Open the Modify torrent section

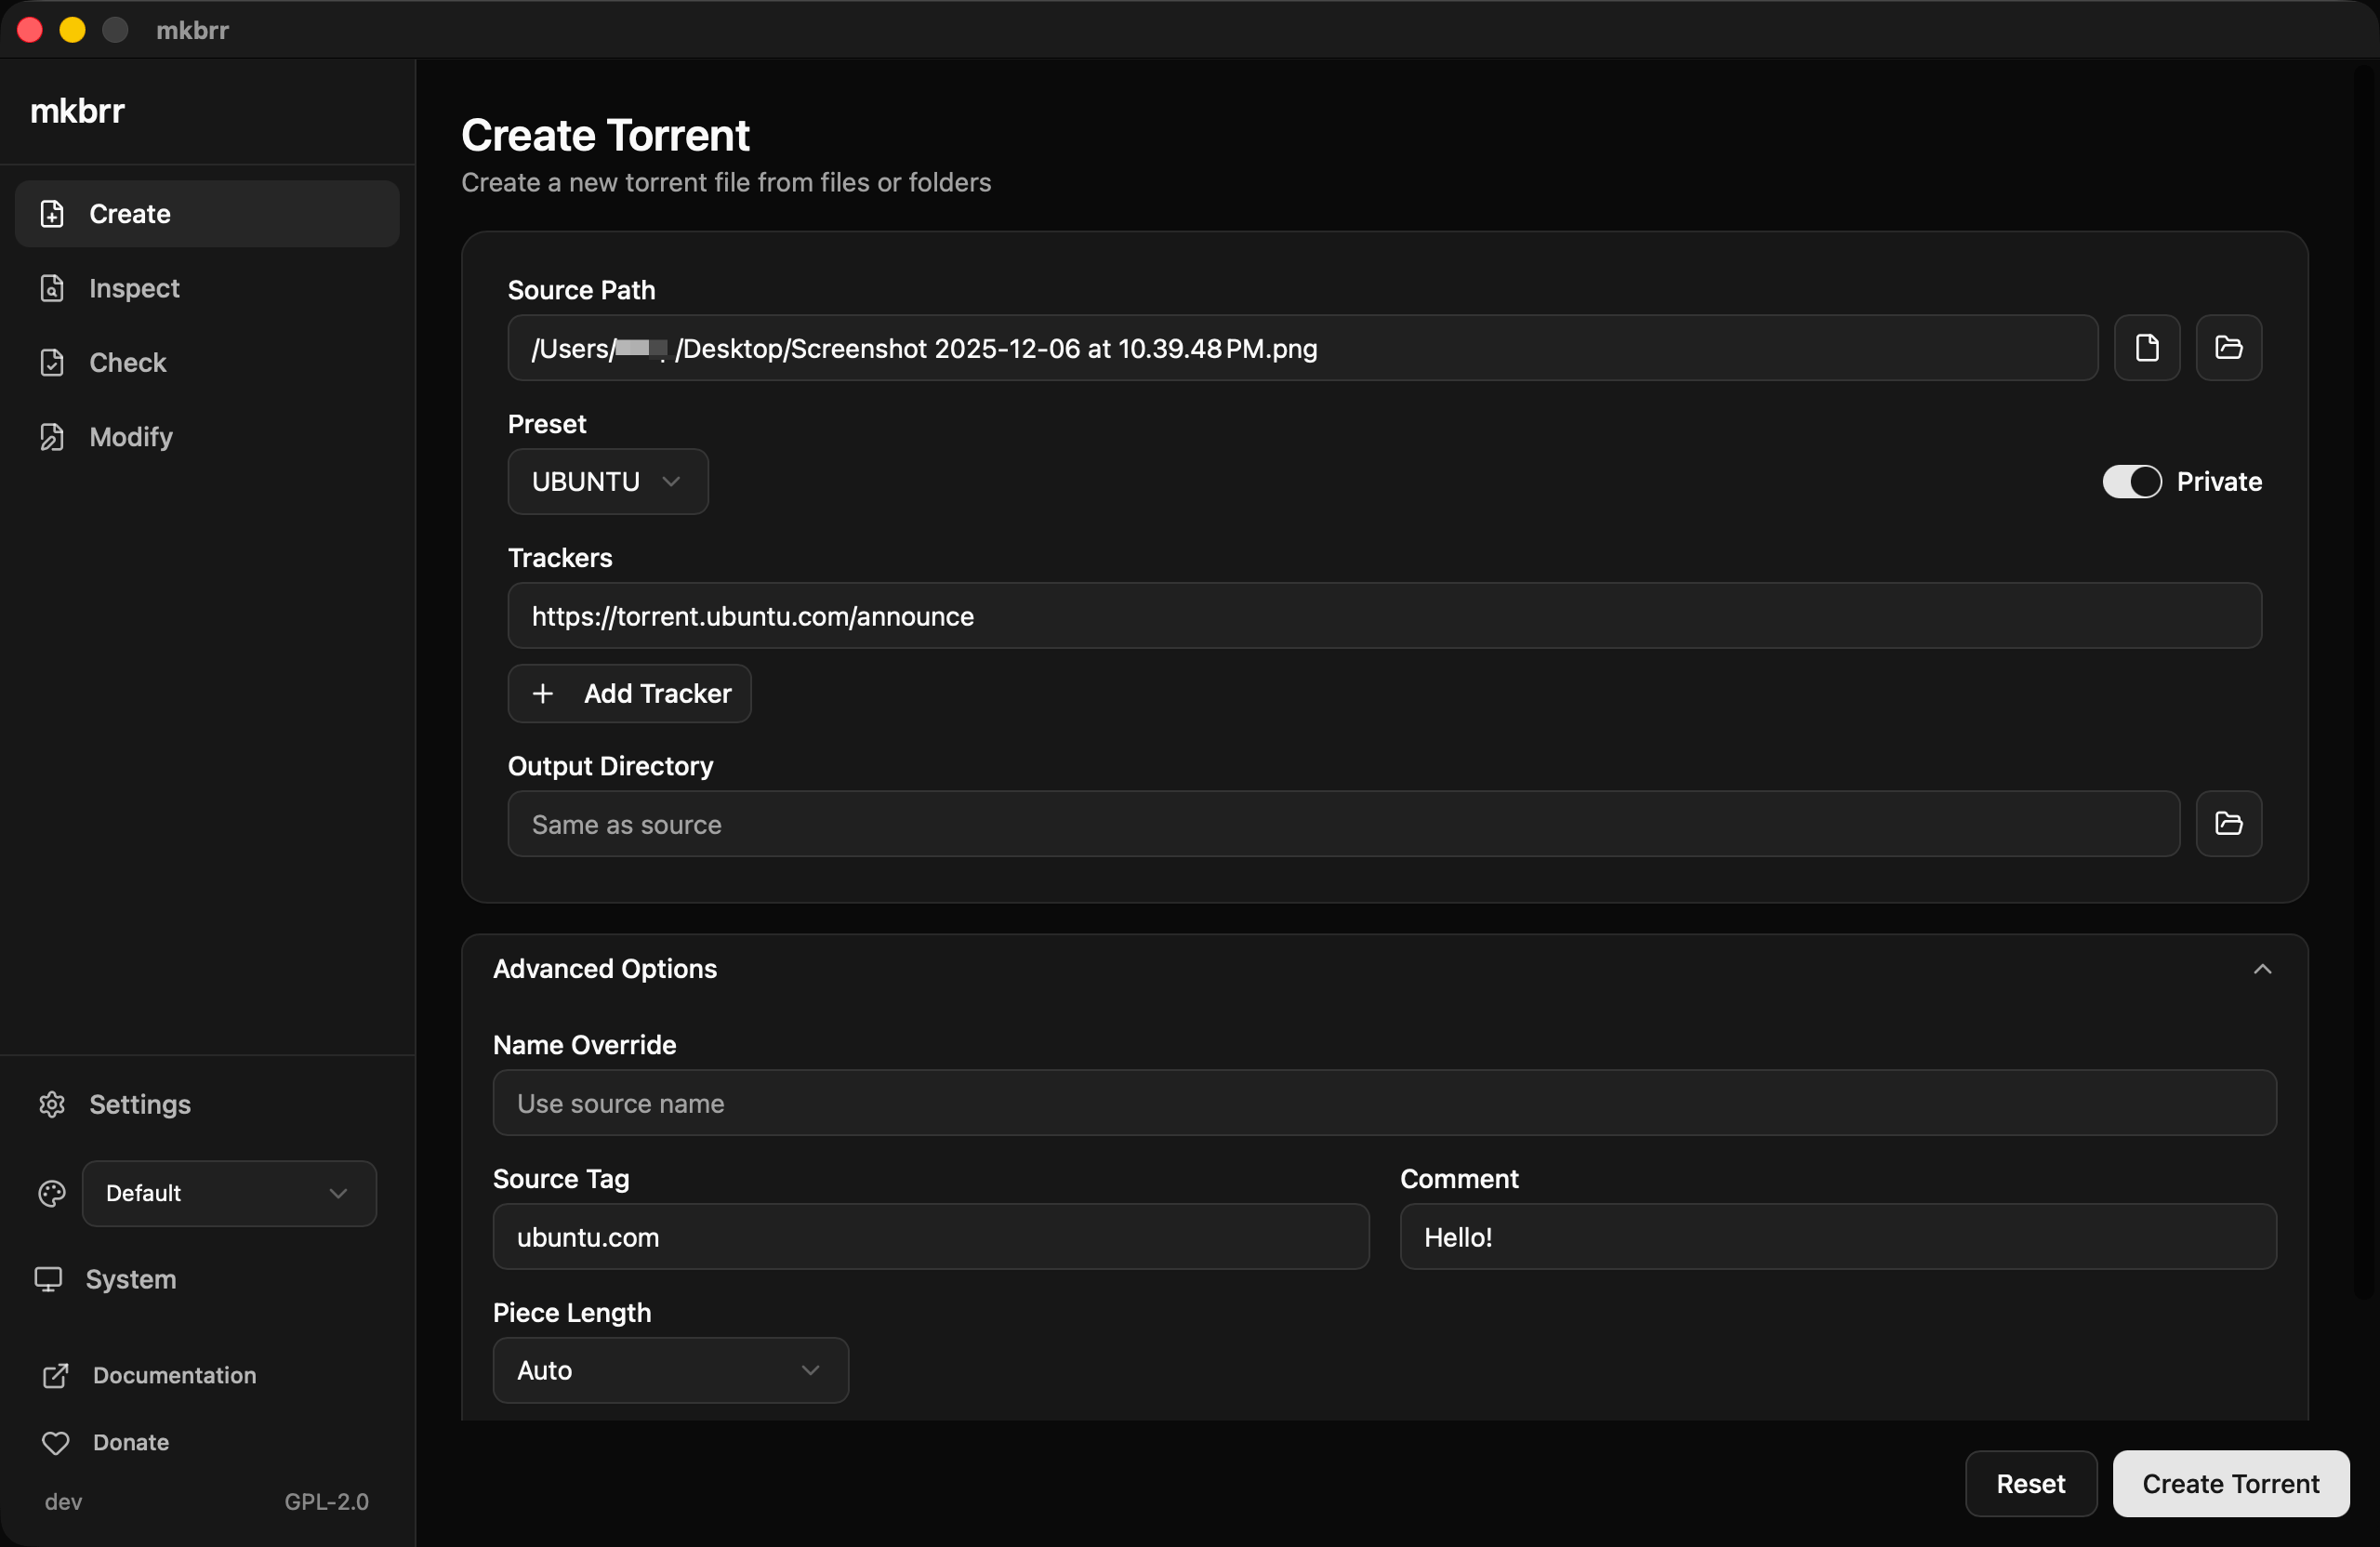[x=130, y=437]
